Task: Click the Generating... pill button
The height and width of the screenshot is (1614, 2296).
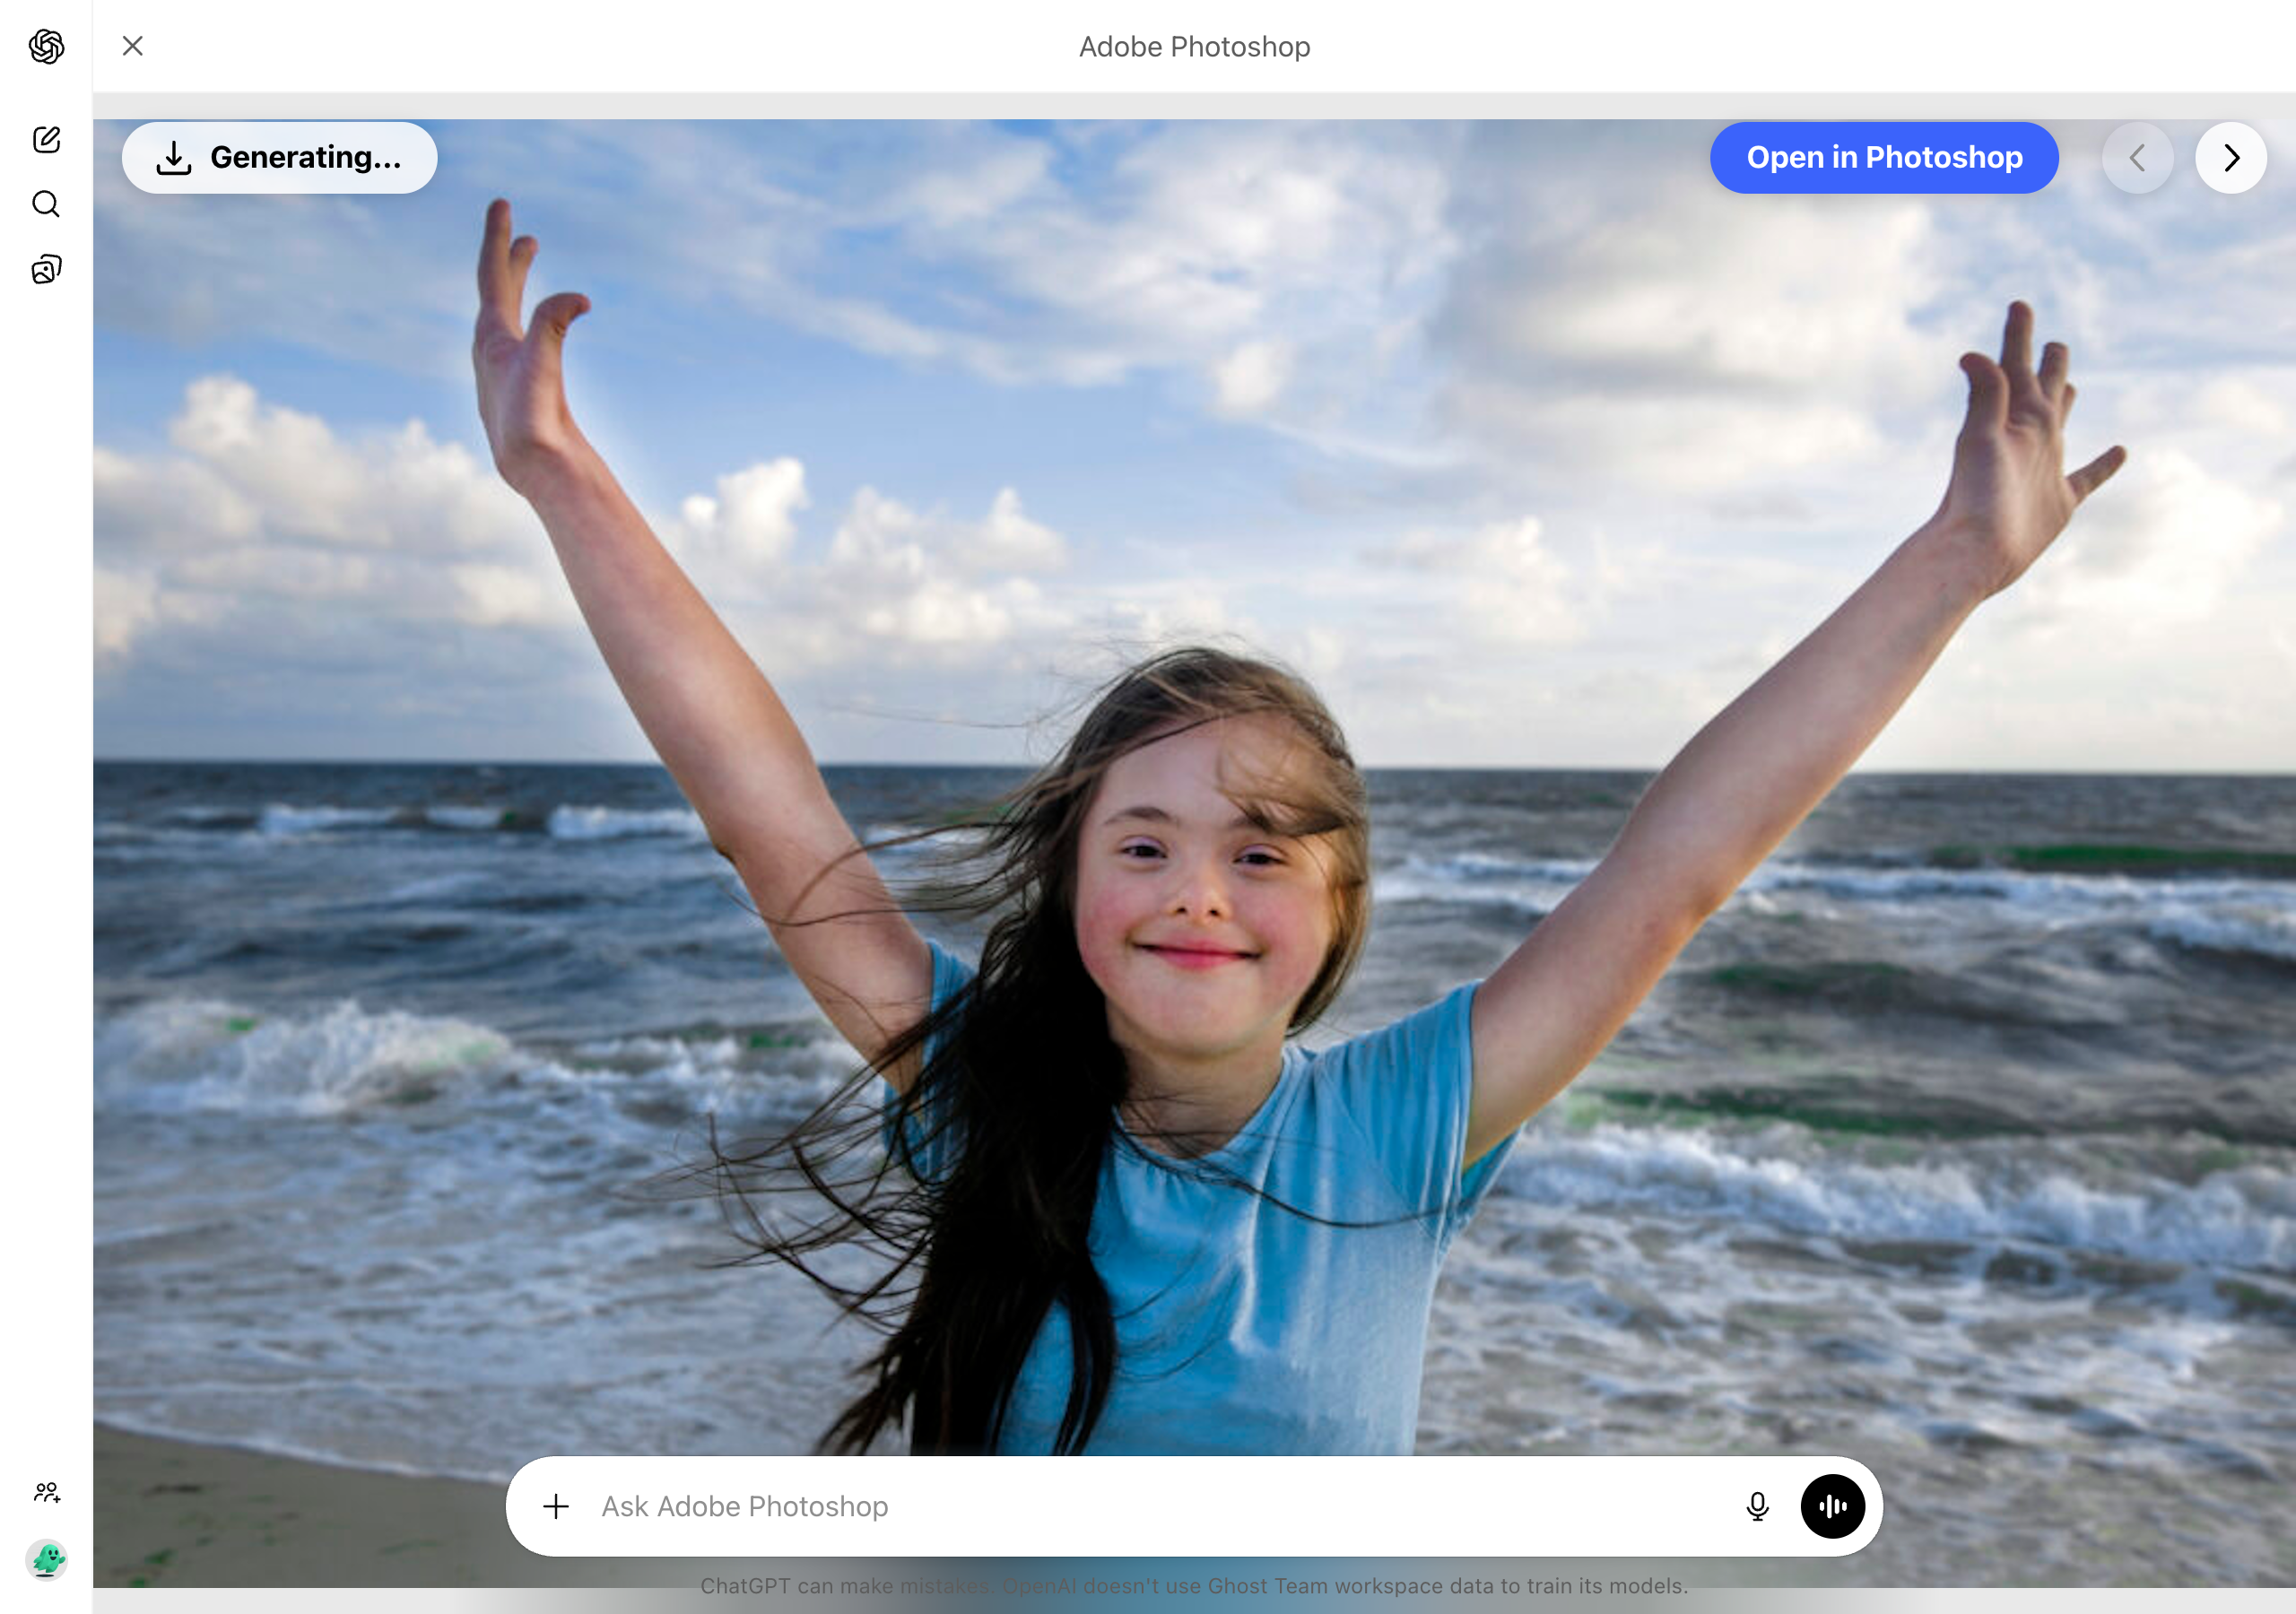Action: pos(280,157)
